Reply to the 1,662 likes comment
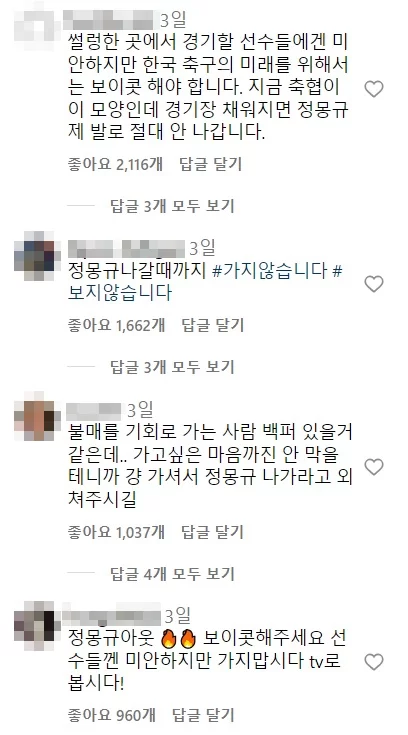 click(x=212, y=325)
